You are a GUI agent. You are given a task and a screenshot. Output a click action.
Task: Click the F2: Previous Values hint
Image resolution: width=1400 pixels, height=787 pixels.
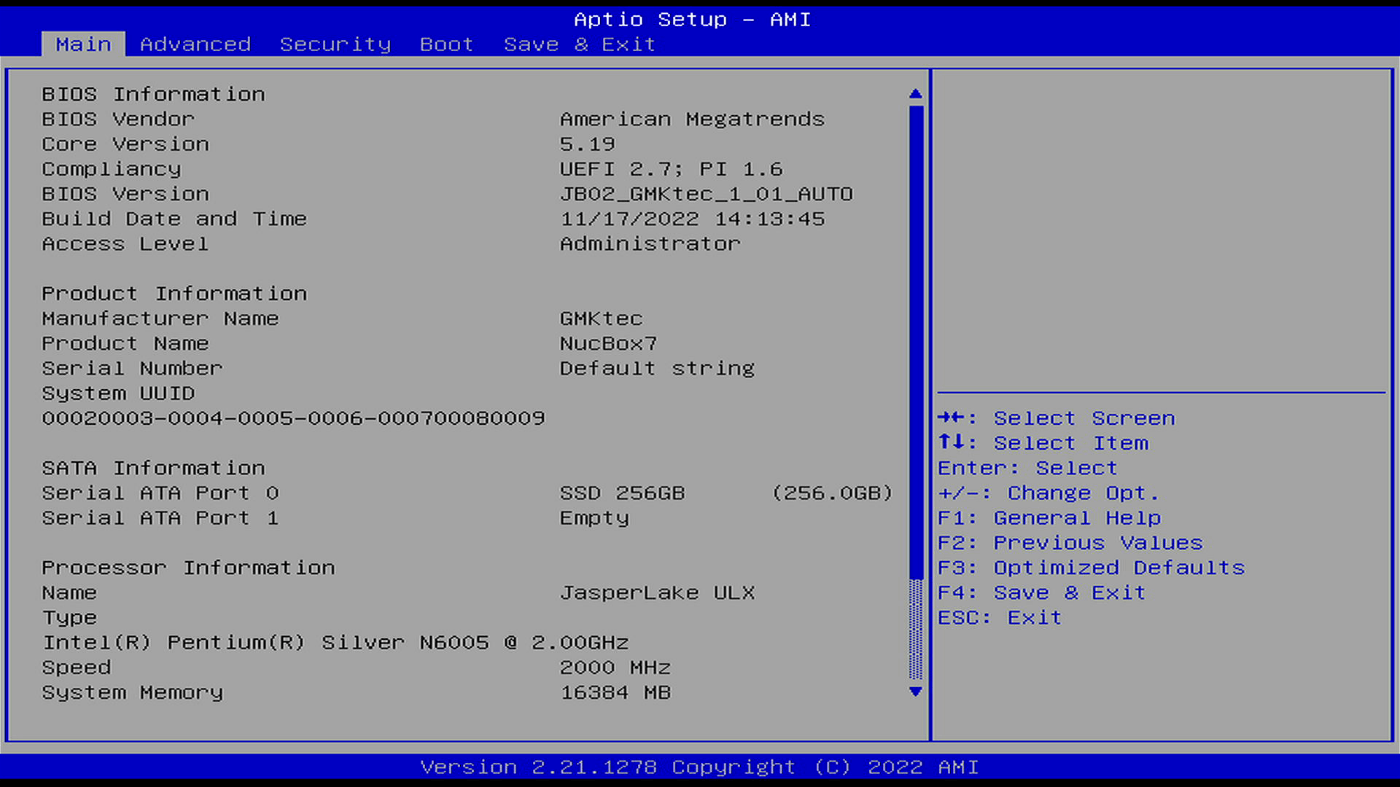pos(1070,543)
